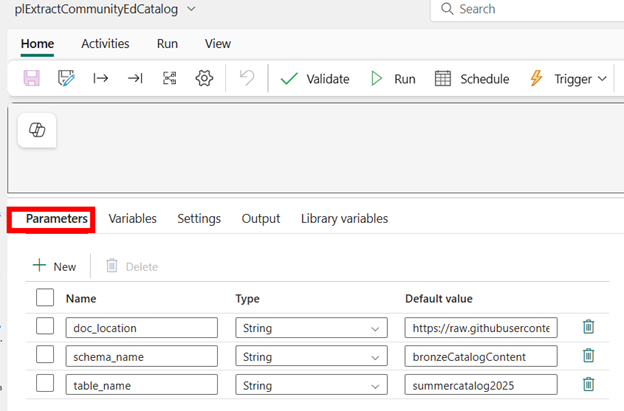Add a New parameter

tap(54, 266)
